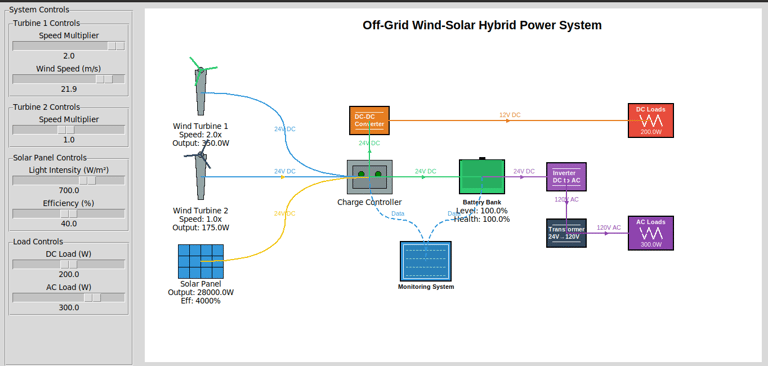Click the 'Speed: 2.0x' turbine text
This screenshot has height=366, width=768.
point(201,135)
